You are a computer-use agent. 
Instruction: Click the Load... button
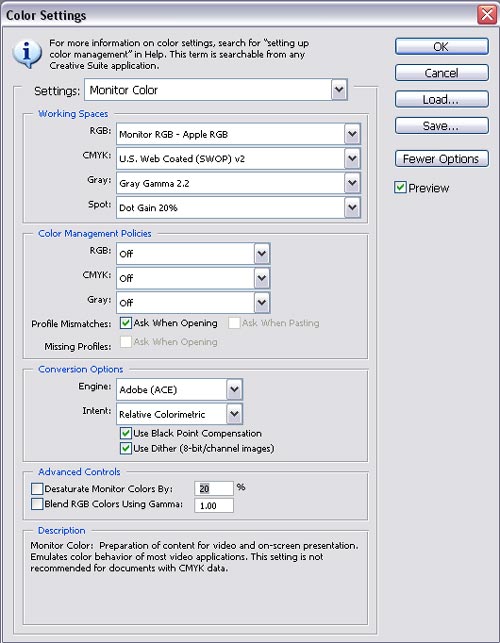(442, 99)
